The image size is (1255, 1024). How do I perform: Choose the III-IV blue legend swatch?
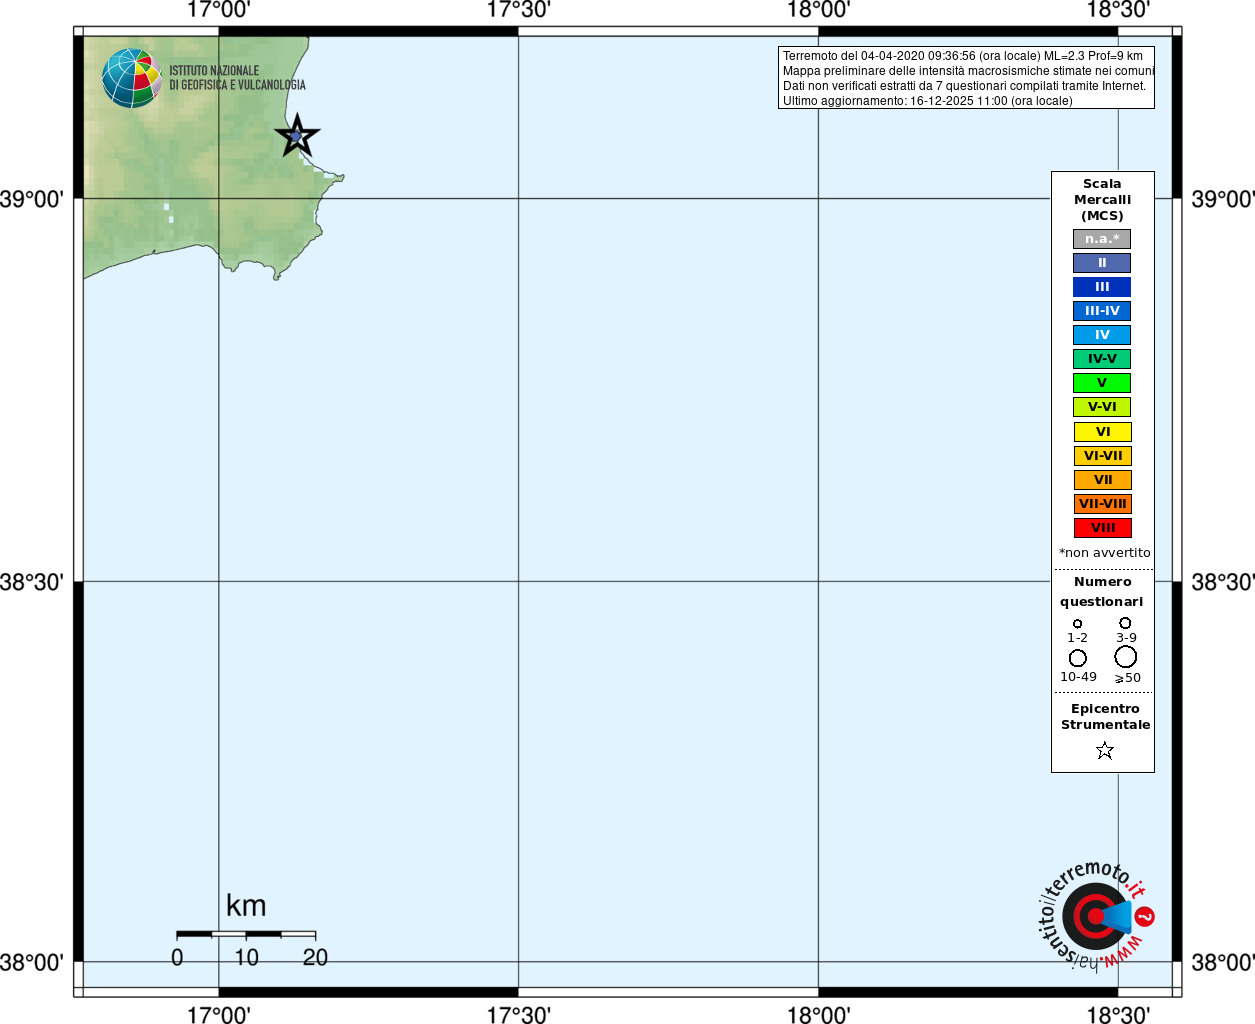click(x=1102, y=311)
